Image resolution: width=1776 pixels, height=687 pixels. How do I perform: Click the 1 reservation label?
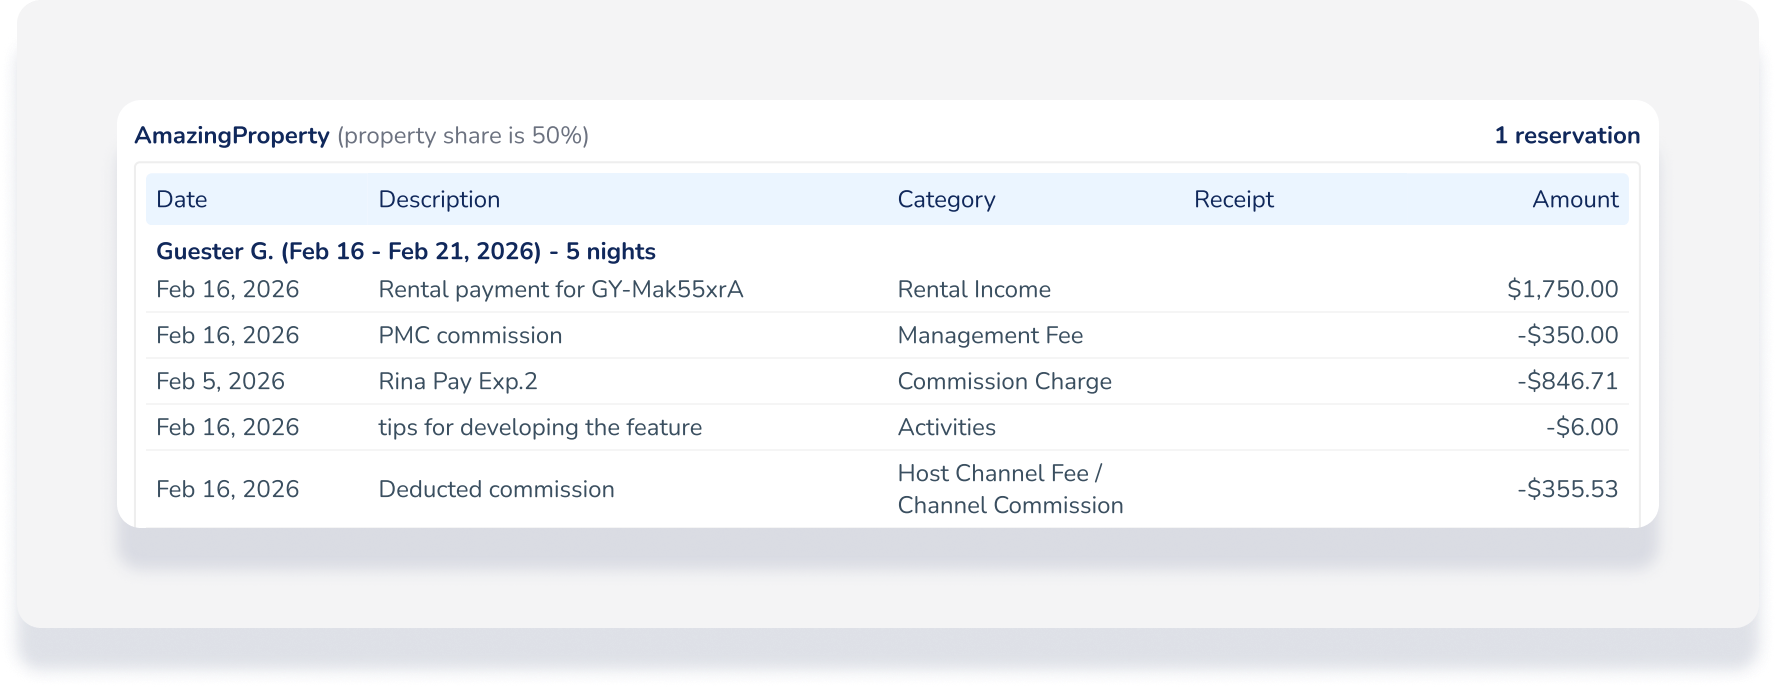coord(1566,136)
